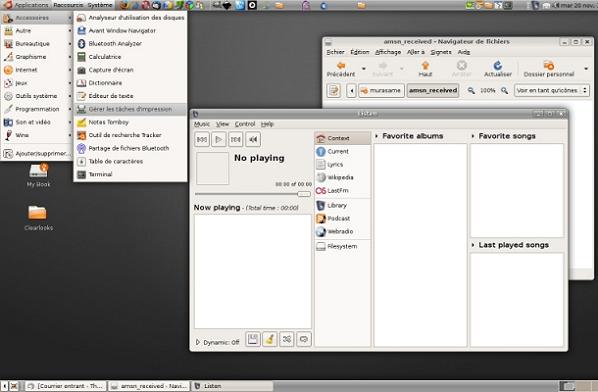598x392 pixels.
Task: Select LastFm in the Listen sidebar
Action: point(342,190)
